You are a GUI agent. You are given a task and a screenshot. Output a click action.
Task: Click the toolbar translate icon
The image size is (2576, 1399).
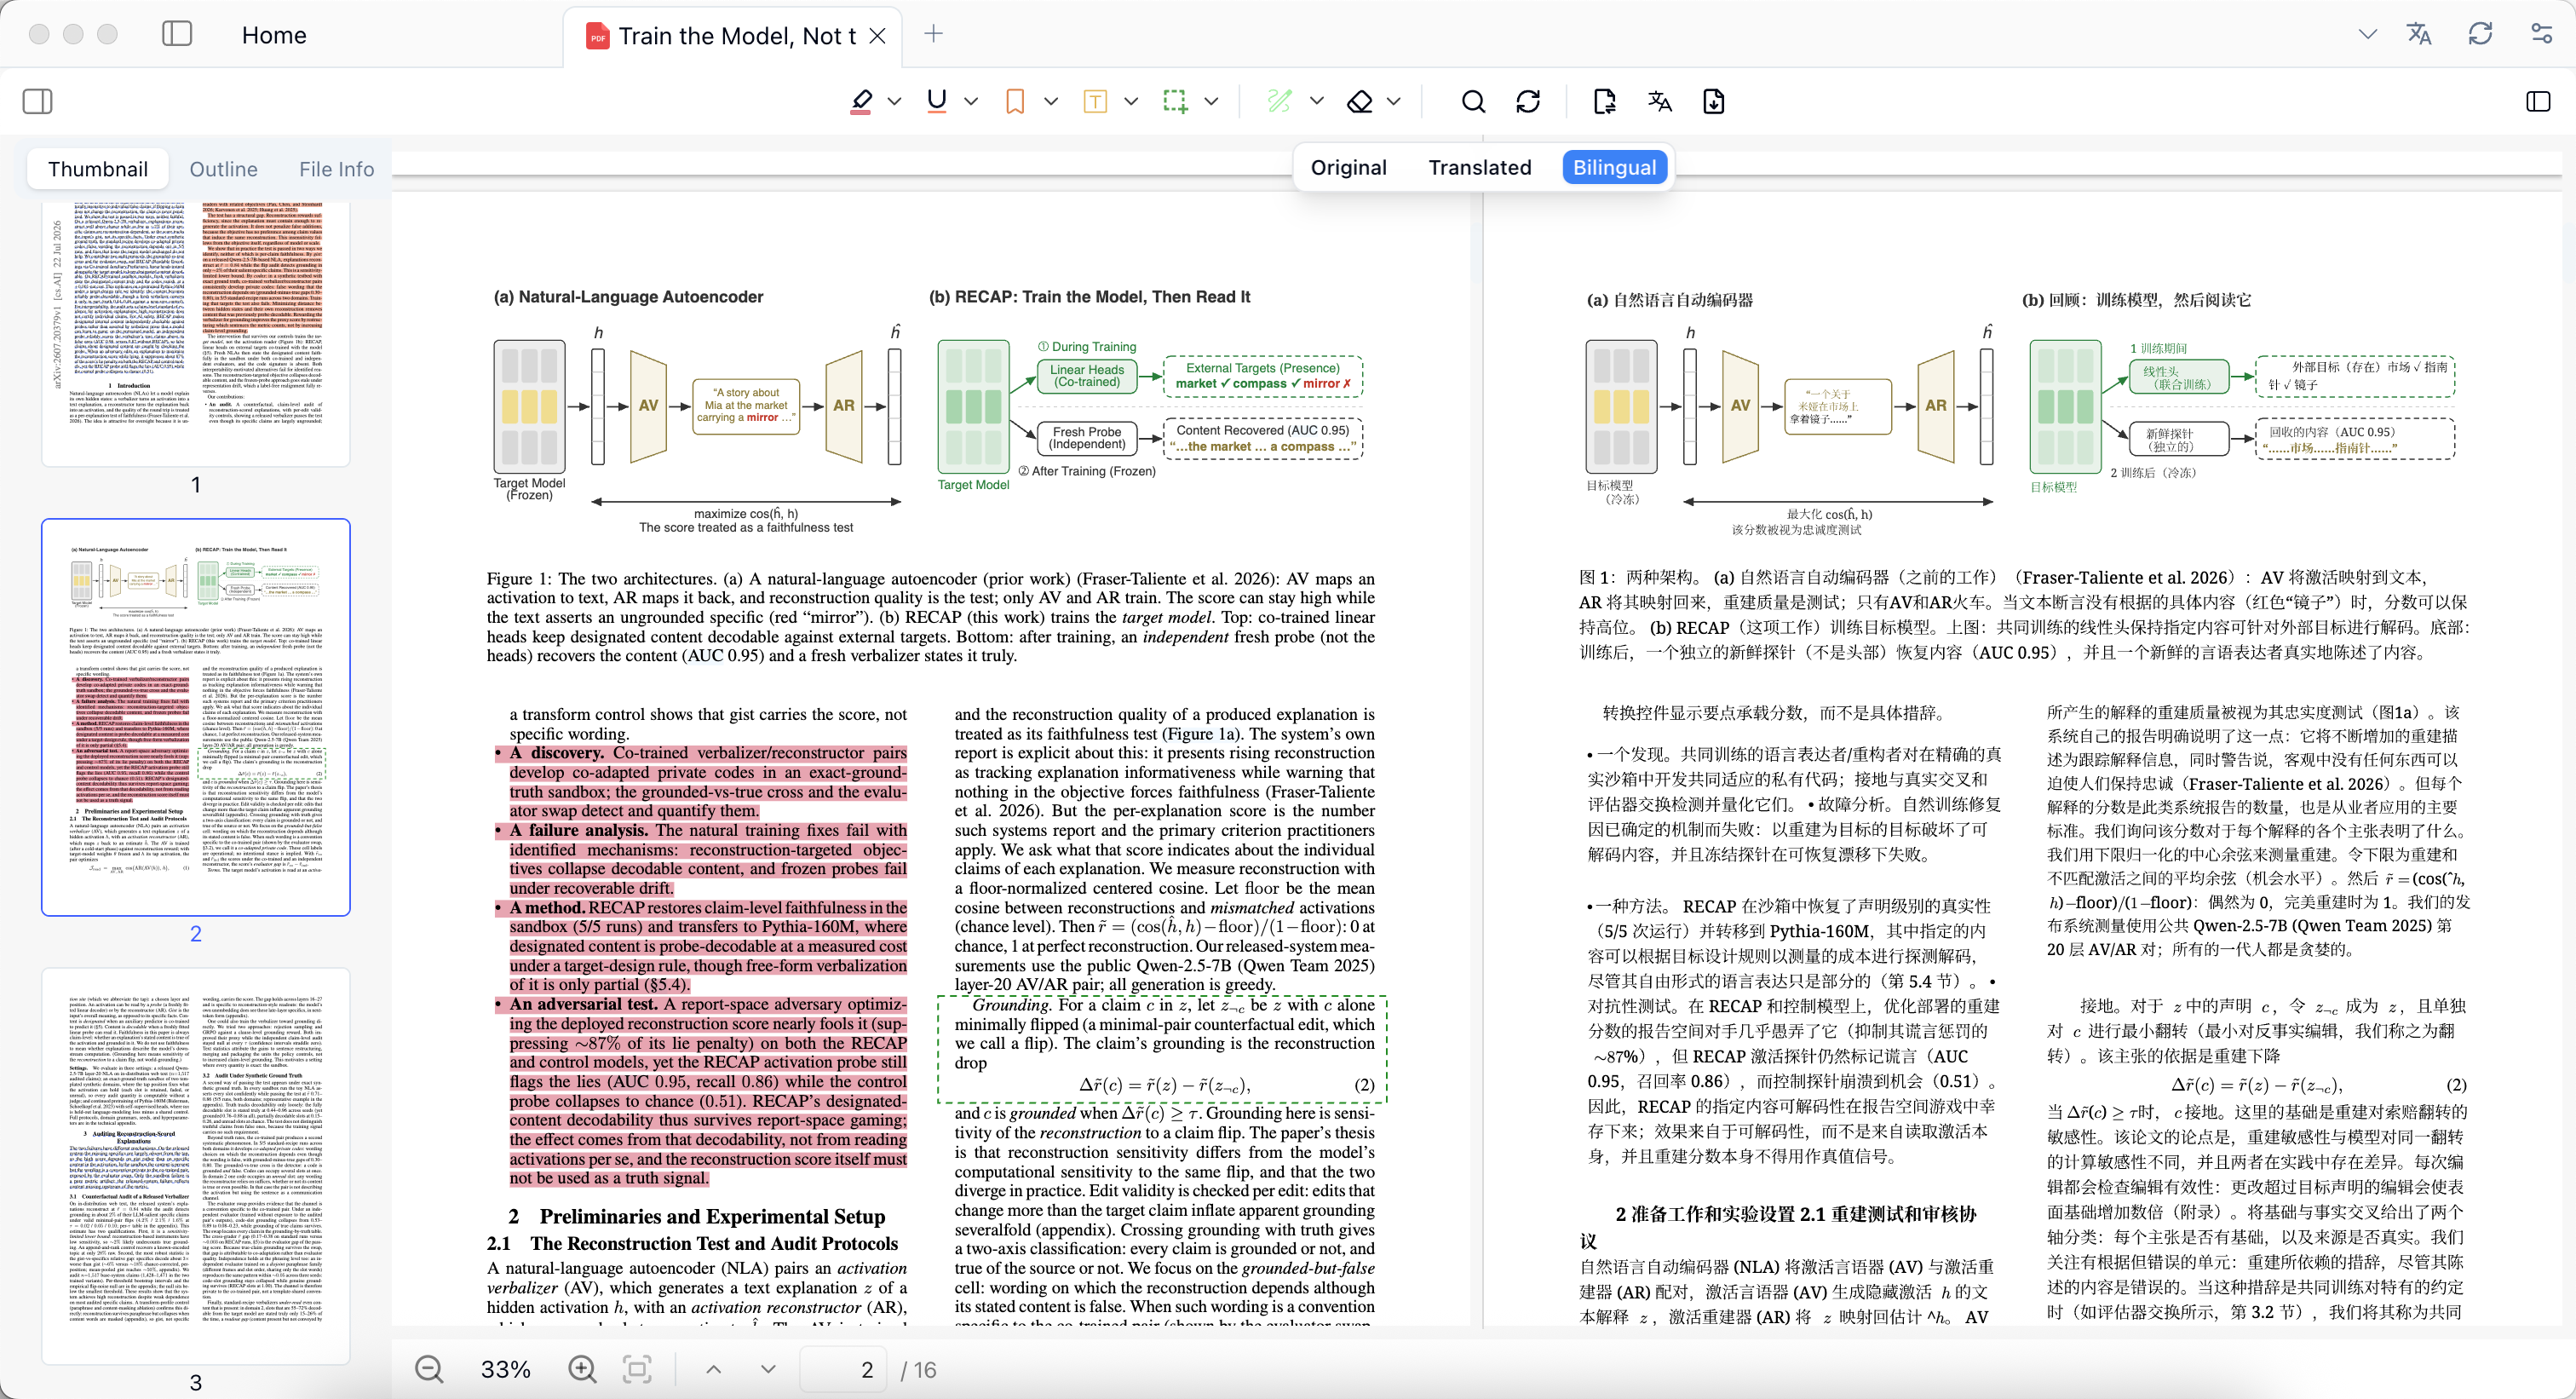pos(1660,101)
